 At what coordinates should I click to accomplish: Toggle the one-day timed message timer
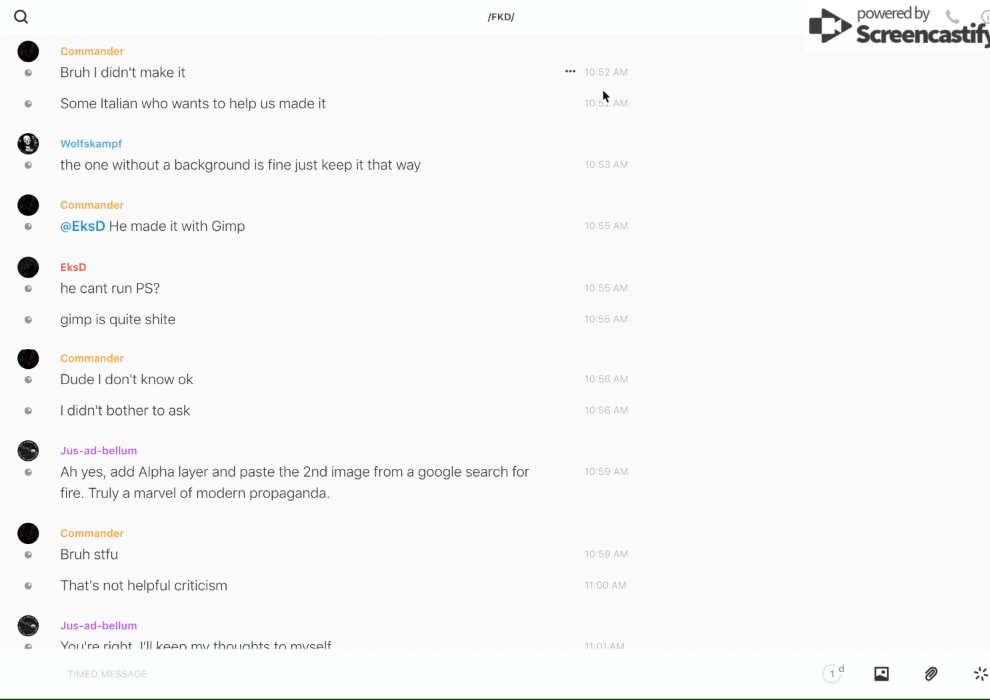833,674
